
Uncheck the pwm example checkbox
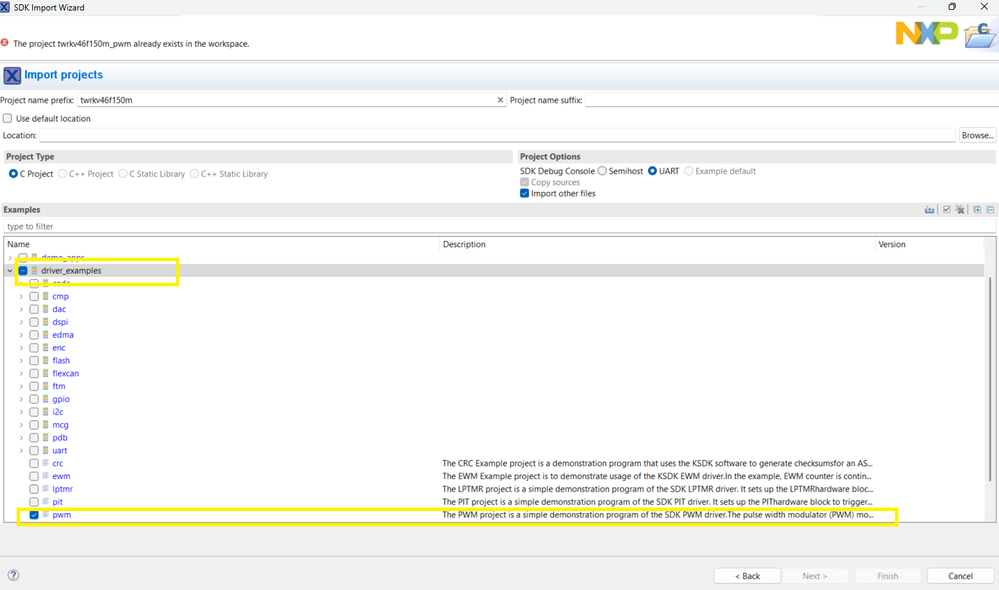[34, 515]
